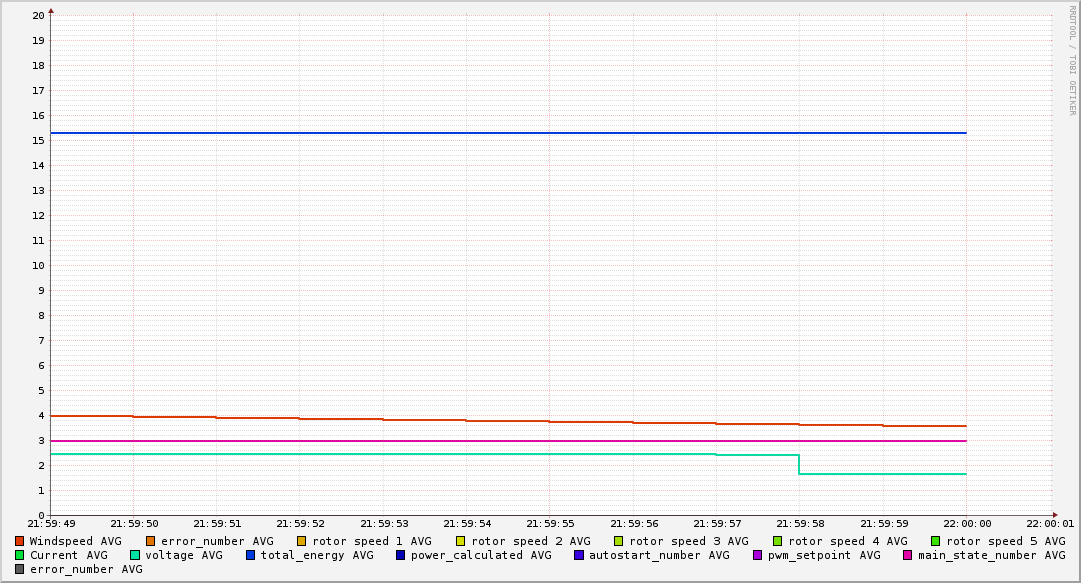Click the green Current AVG legend swatch
Viewport: 1081px width, 583px height.
pyautogui.click(x=19, y=555)
